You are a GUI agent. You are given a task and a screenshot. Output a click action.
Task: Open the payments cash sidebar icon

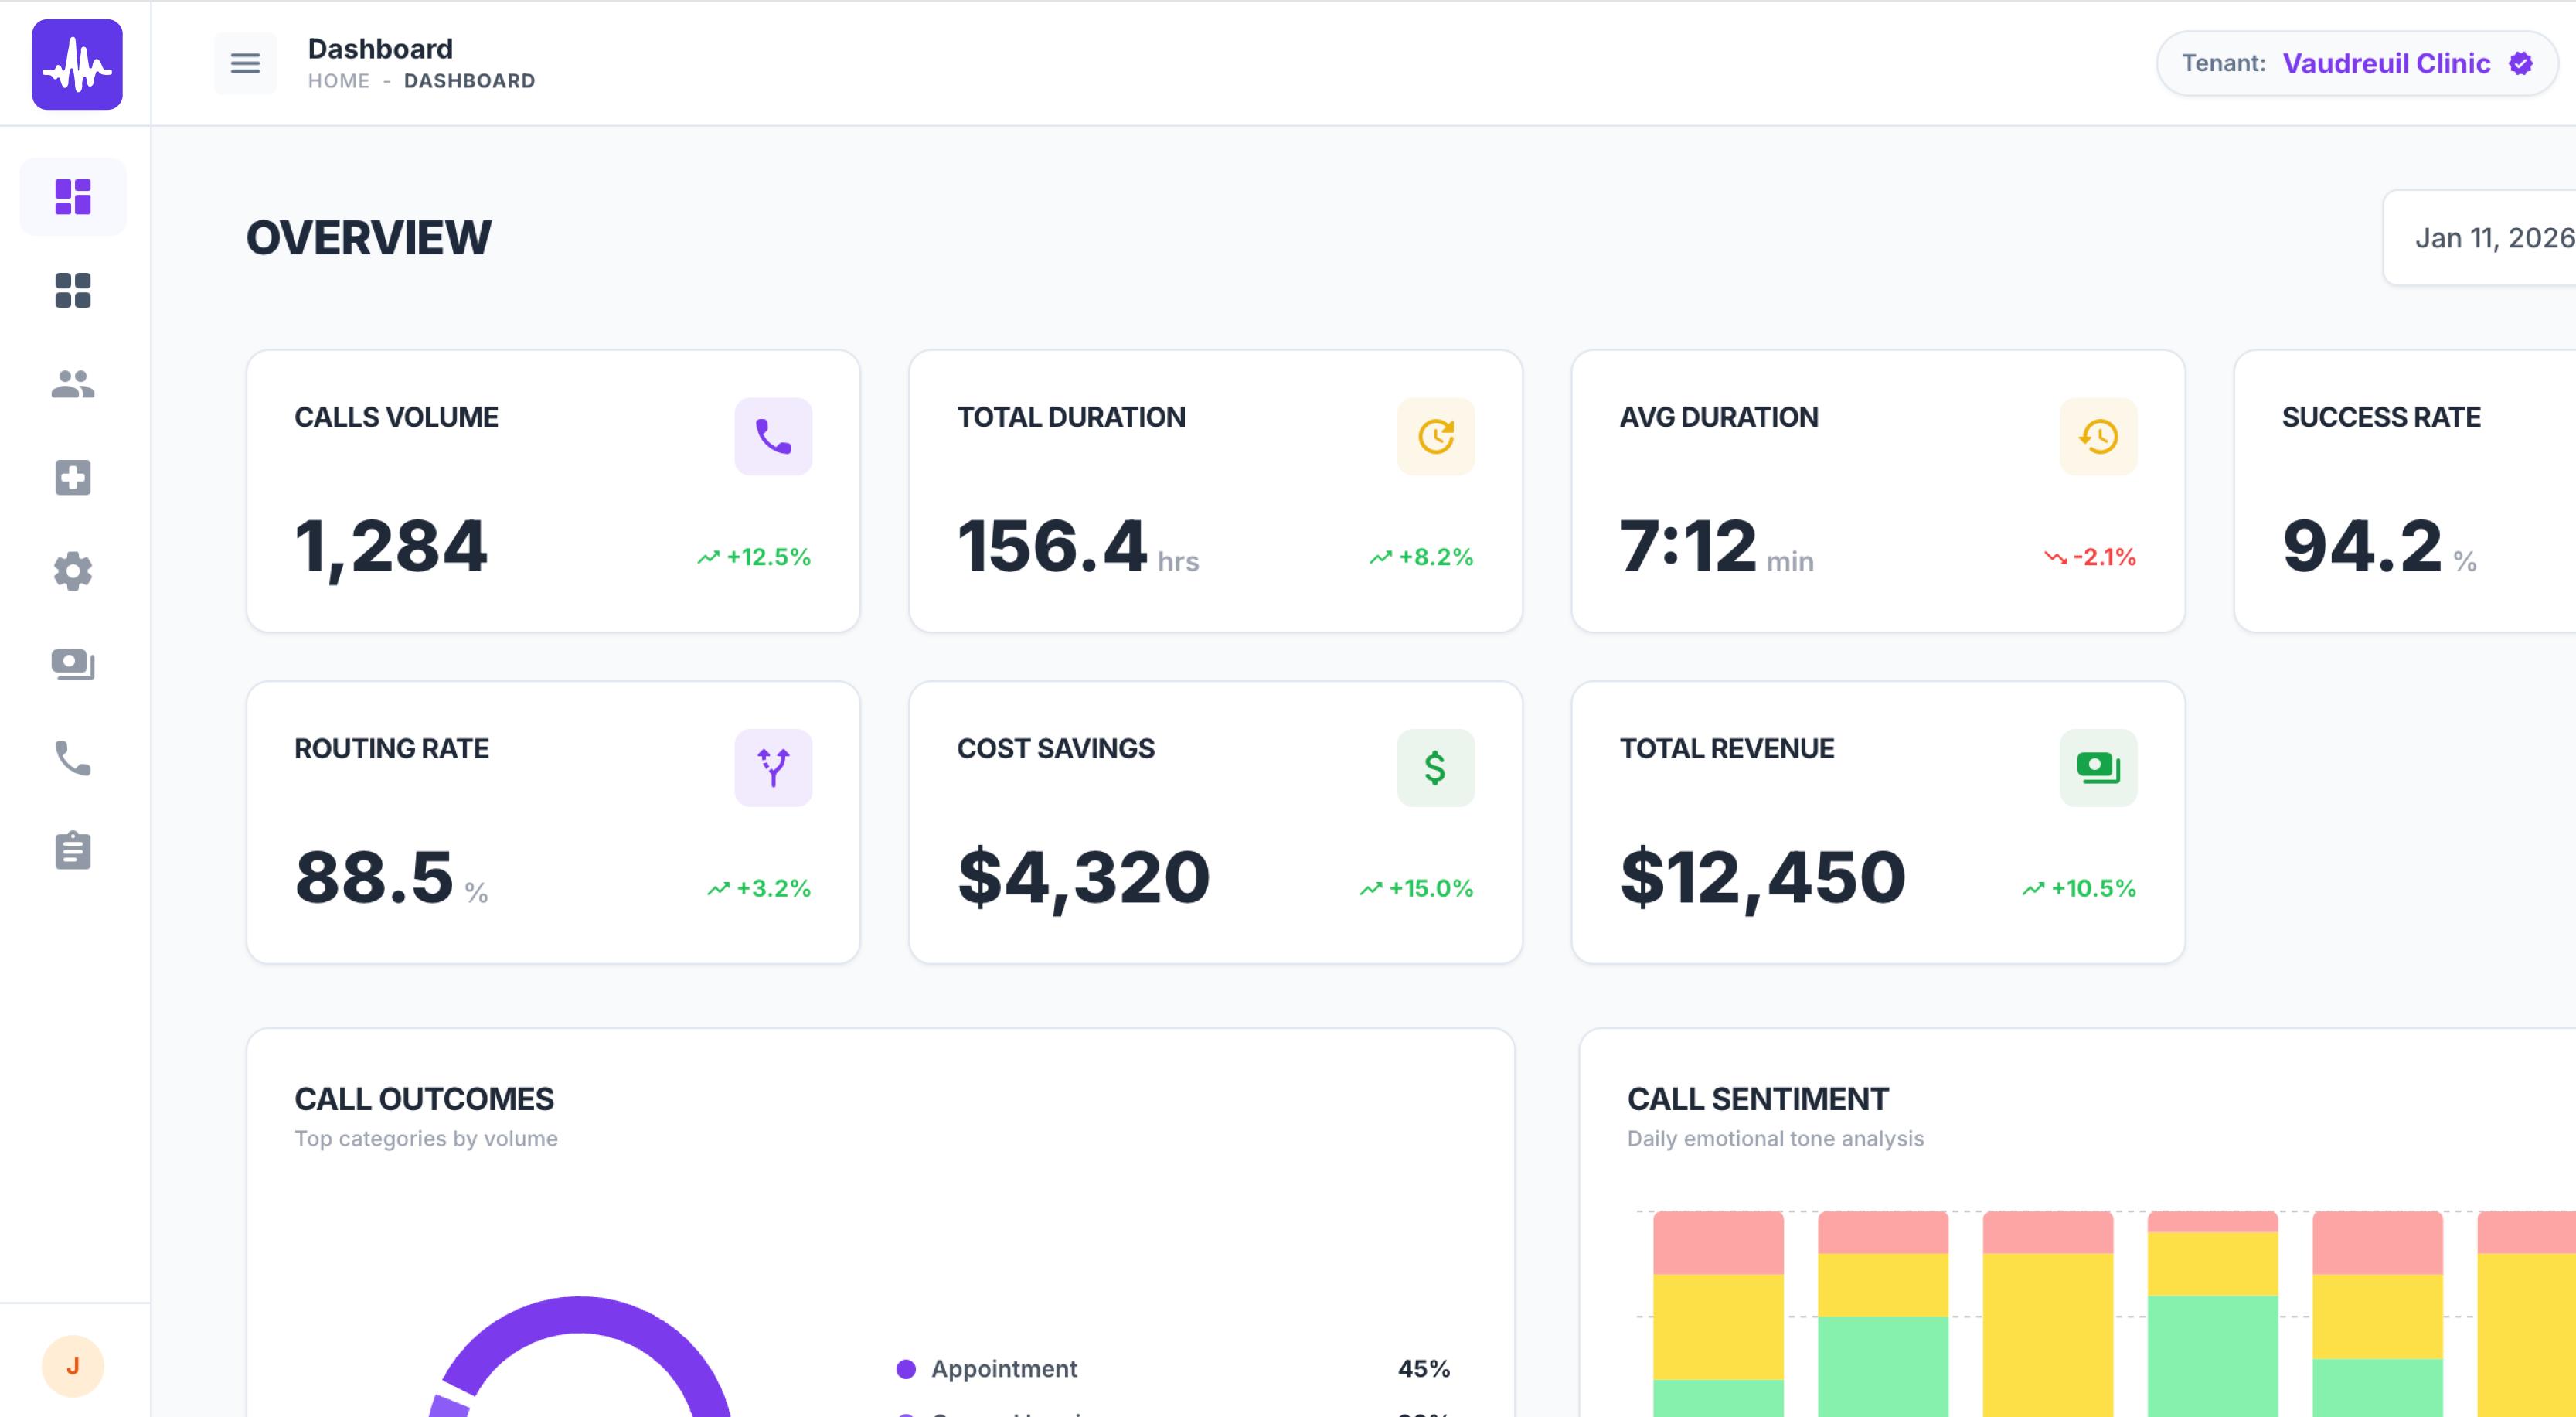[73, 664]
